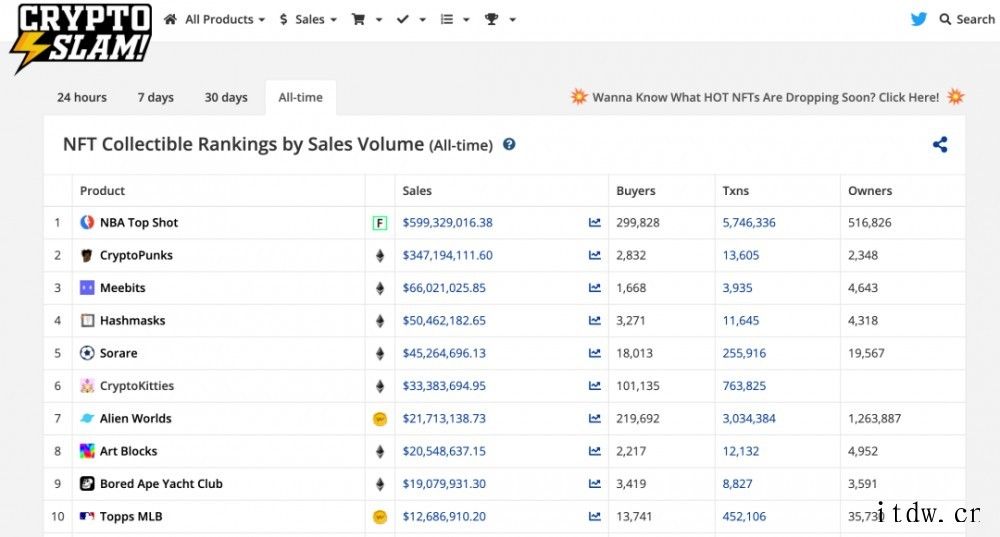
Task: Expand the Sales dropdown menu
Action: point(308,20)
